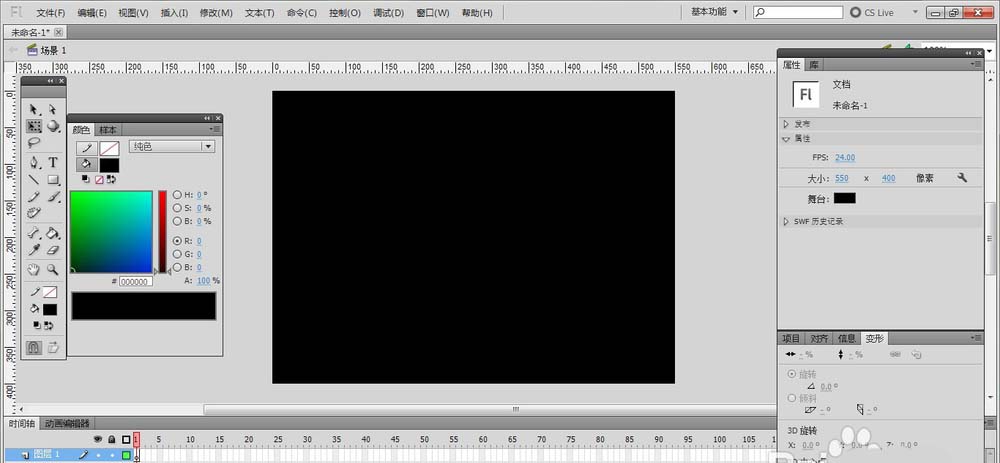The width and height of the screenshot is (1000, 463).
Task: Click the alpha value 100 in Color panel
Action: coord(203,281)
